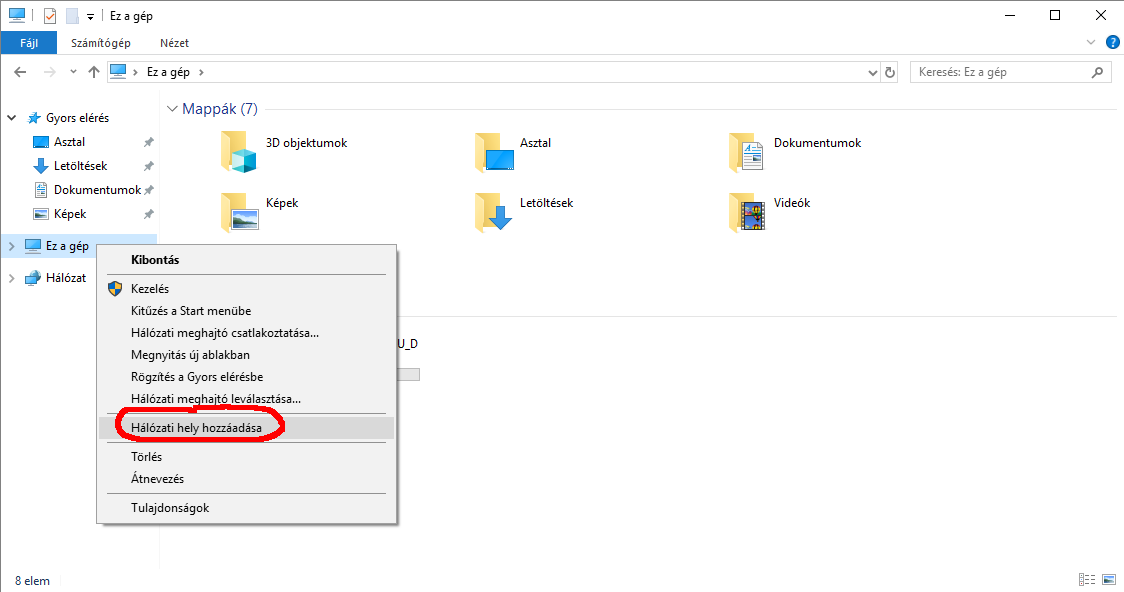This screenshot has width=1124, height=592.
Task: Click chevron after Ez a gép in address bar
Action: point(201,72)
